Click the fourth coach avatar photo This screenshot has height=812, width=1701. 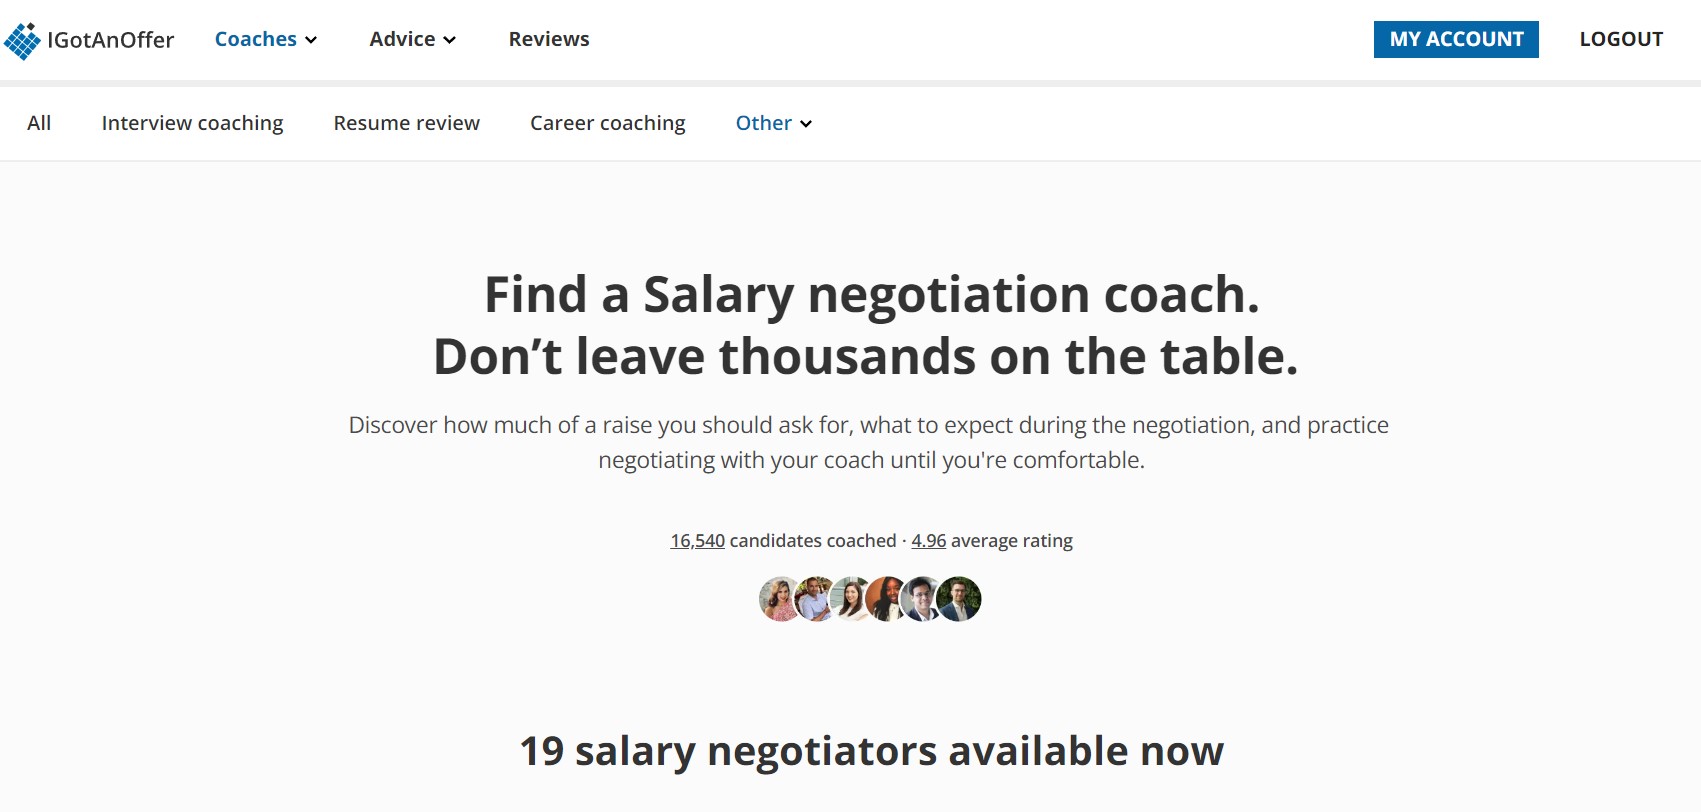[x=885, y=599]
